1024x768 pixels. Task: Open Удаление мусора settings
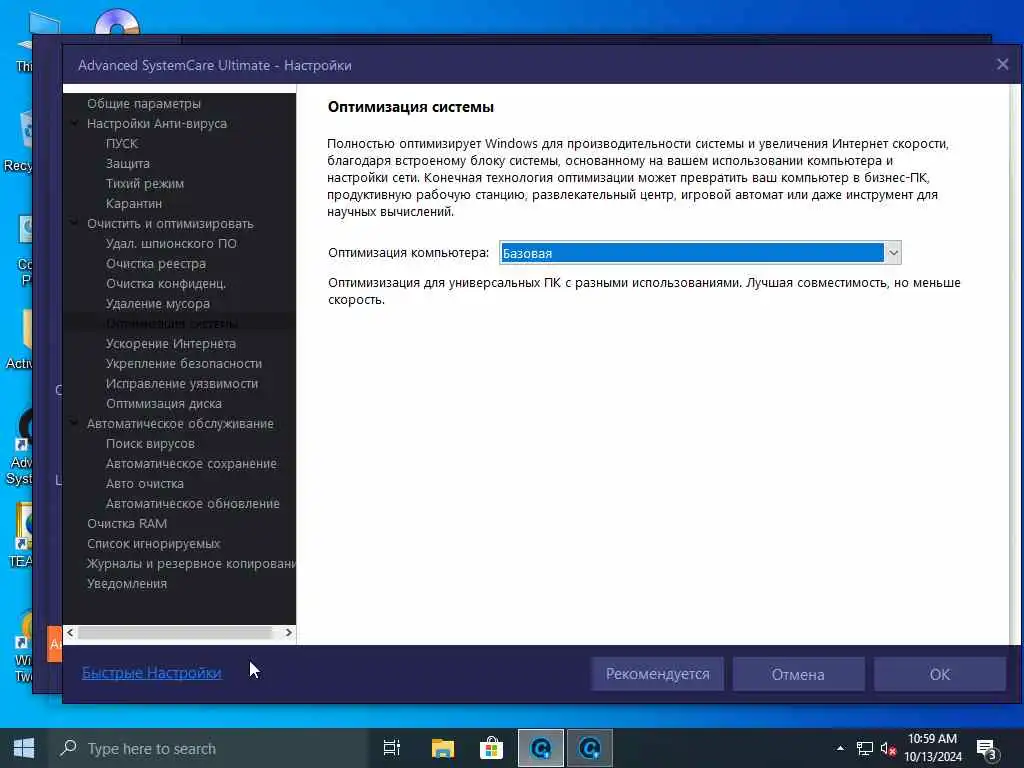[x=157, y=303]
